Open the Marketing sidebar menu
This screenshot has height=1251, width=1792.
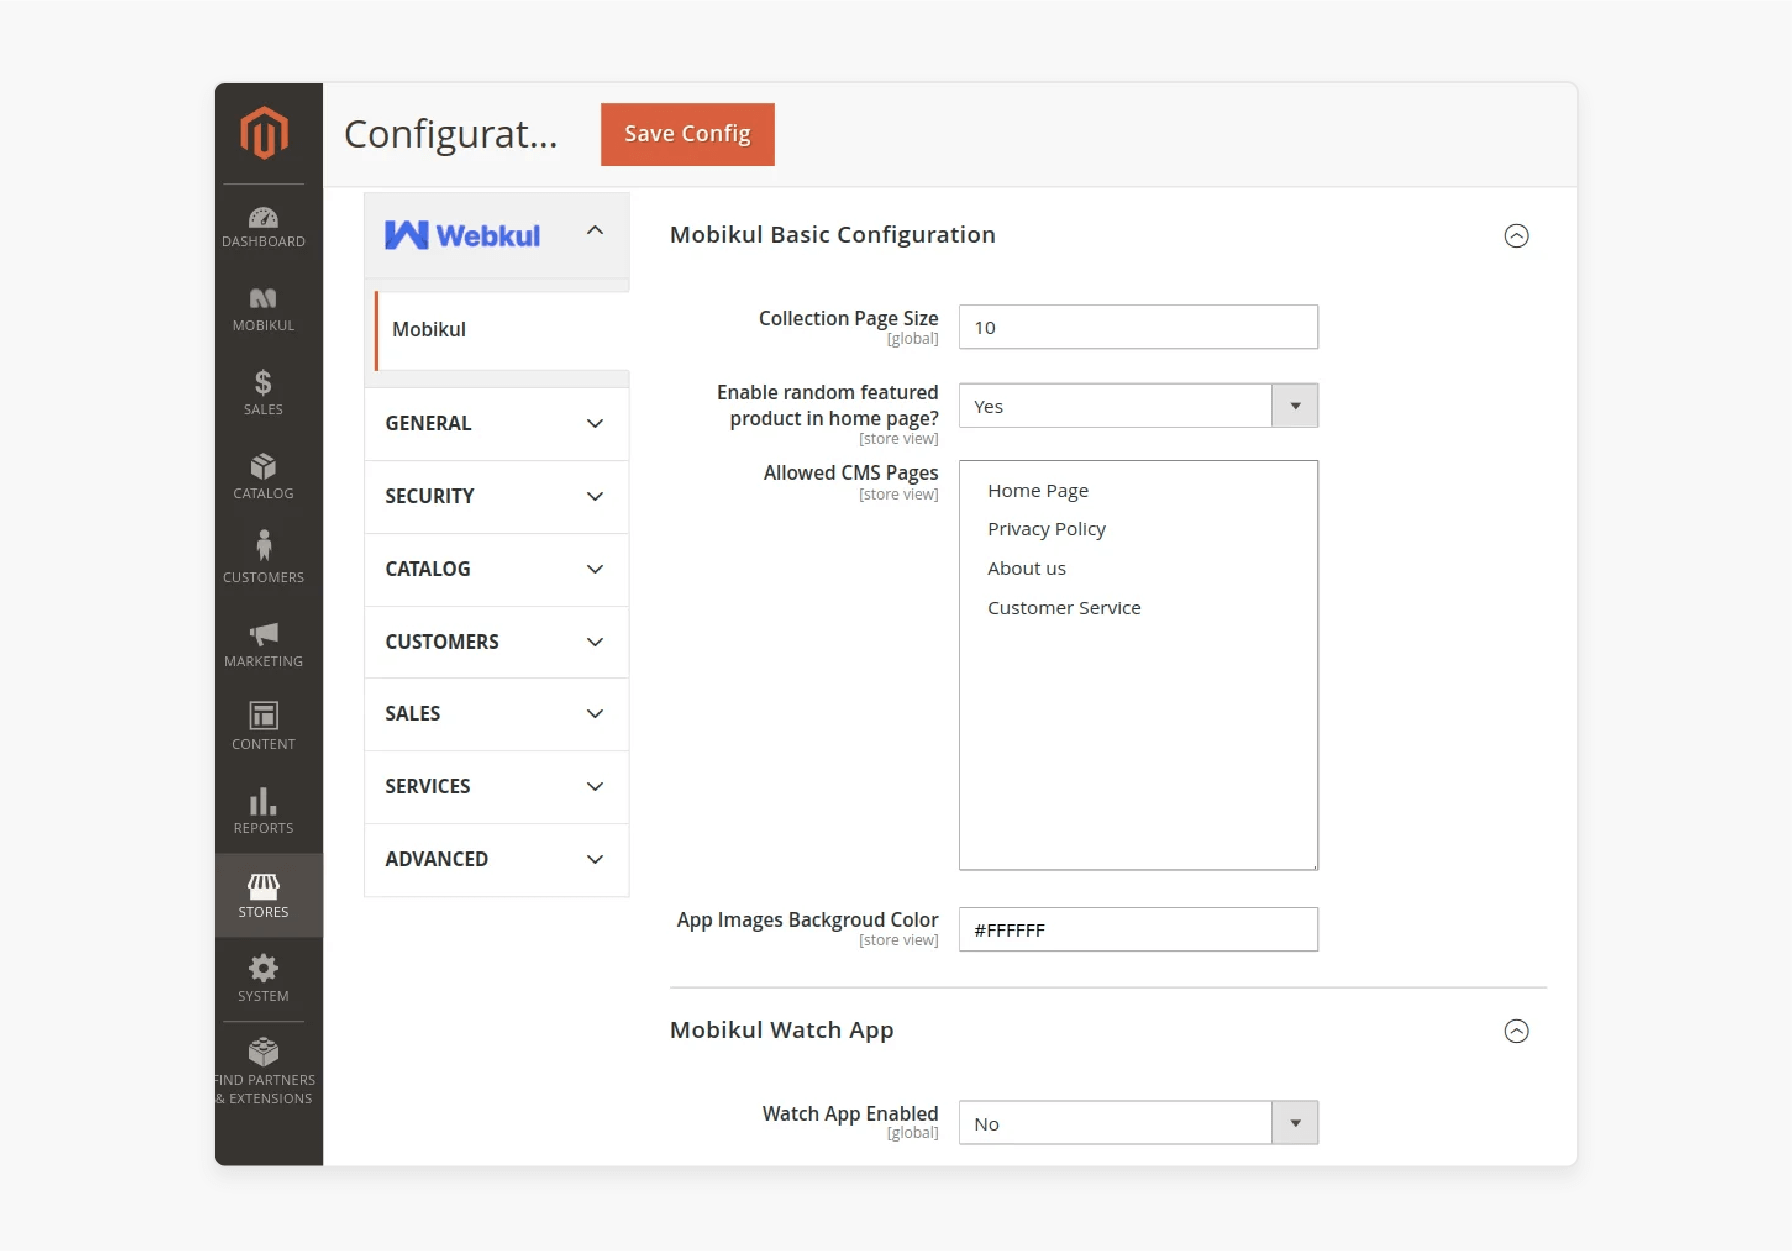point(263,644)
